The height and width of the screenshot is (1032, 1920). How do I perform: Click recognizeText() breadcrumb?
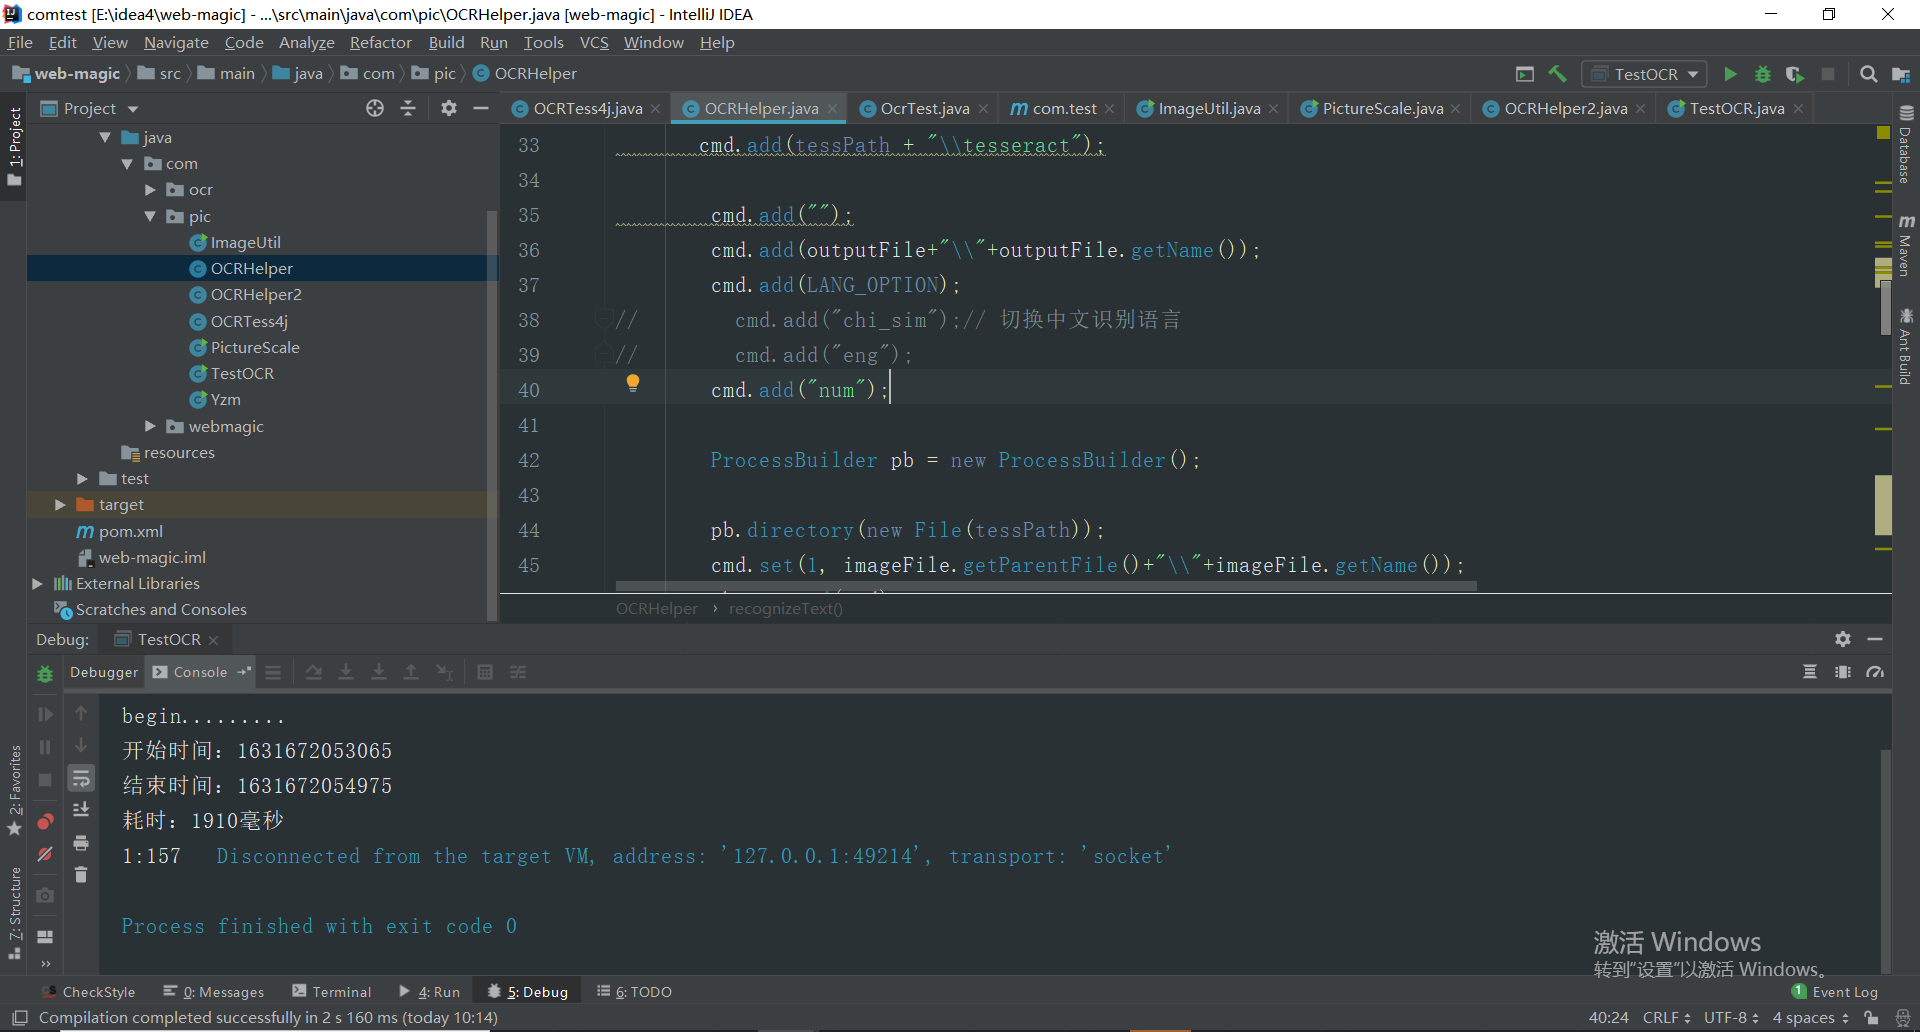pos(786,609)
